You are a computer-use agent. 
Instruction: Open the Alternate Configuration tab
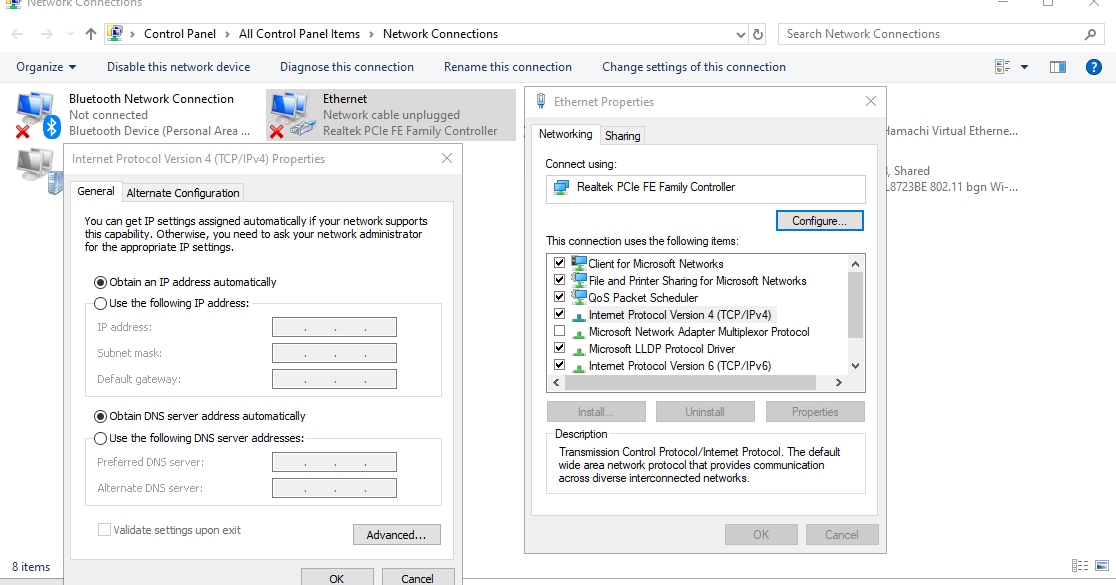tap(182, 192)
